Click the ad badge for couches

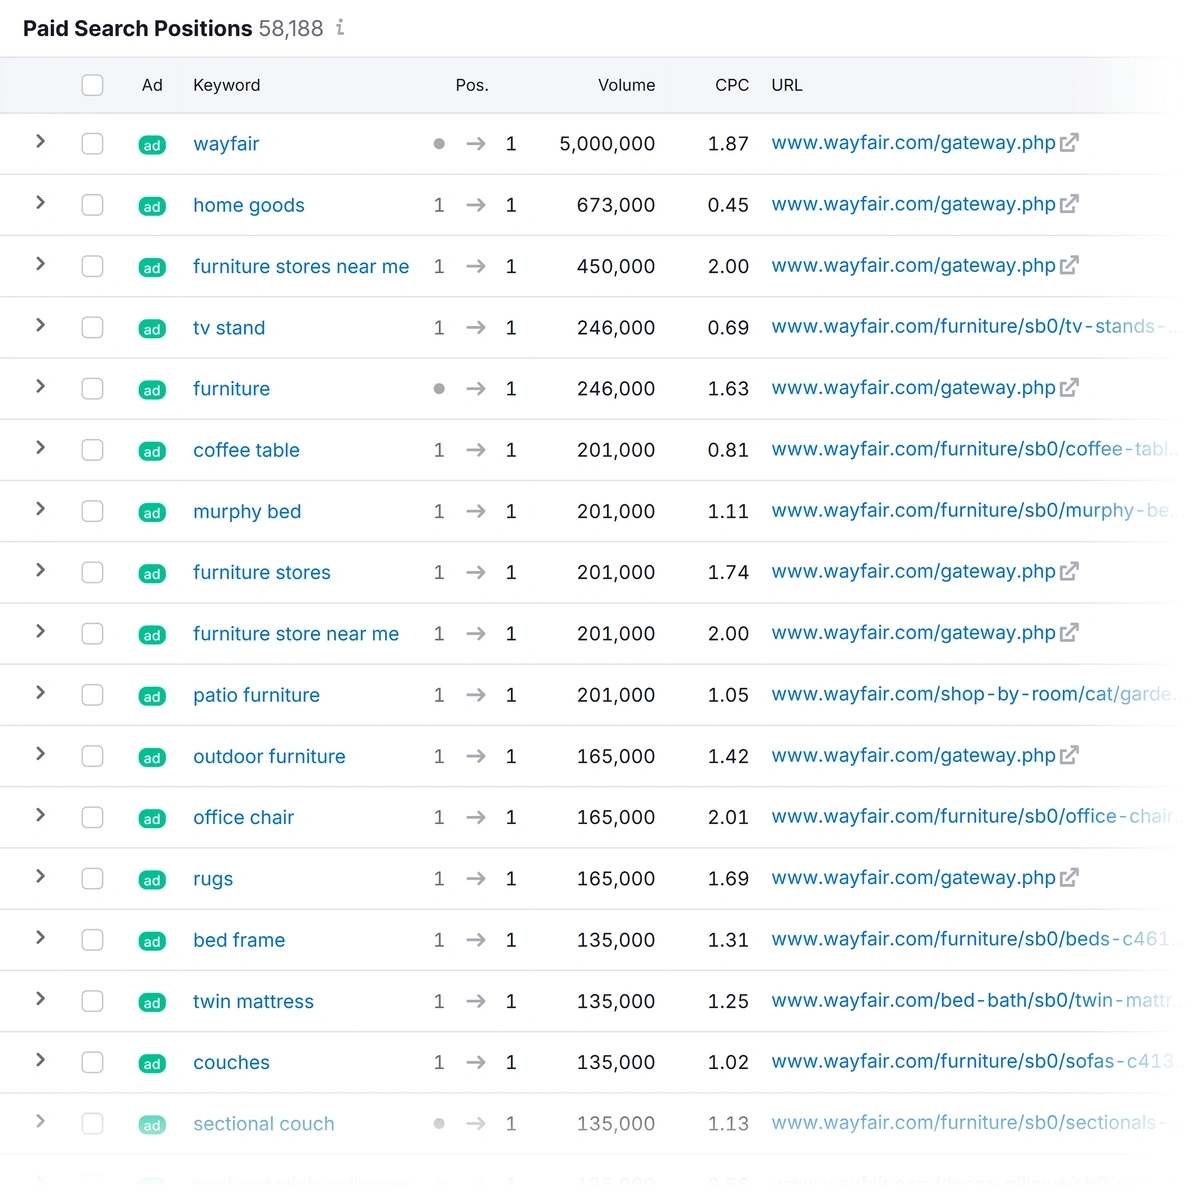pos(152,1063)
